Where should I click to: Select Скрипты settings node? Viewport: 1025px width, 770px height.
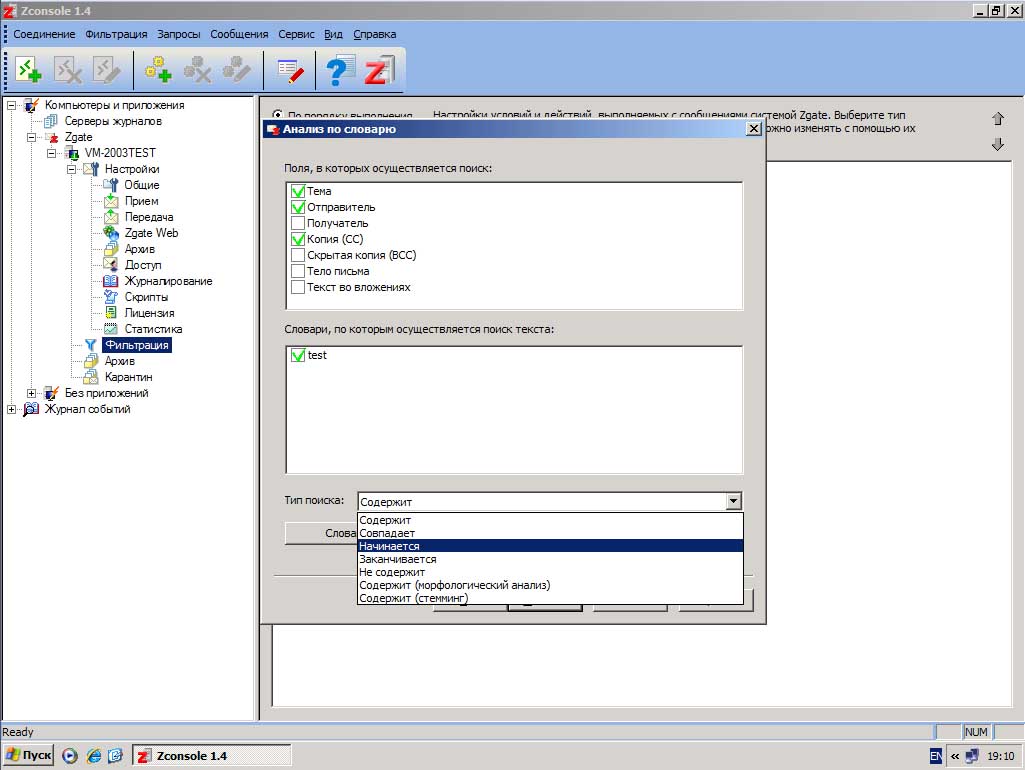click(146, 297)
